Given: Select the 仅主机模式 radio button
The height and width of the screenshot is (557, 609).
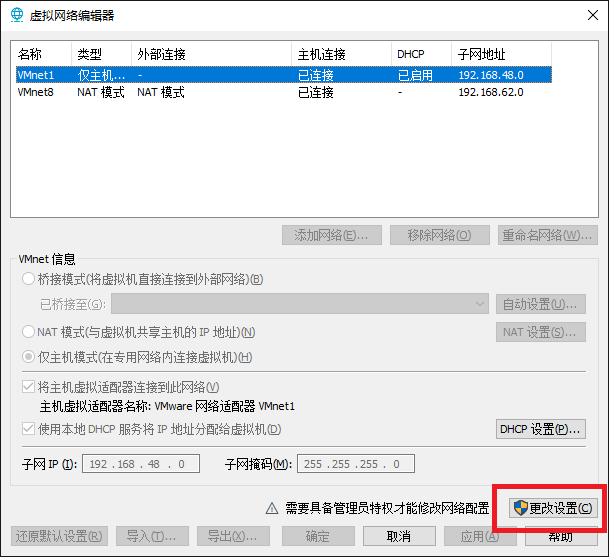Looking at the screenshot, I should pyautogui.click(x=28, y=357).
